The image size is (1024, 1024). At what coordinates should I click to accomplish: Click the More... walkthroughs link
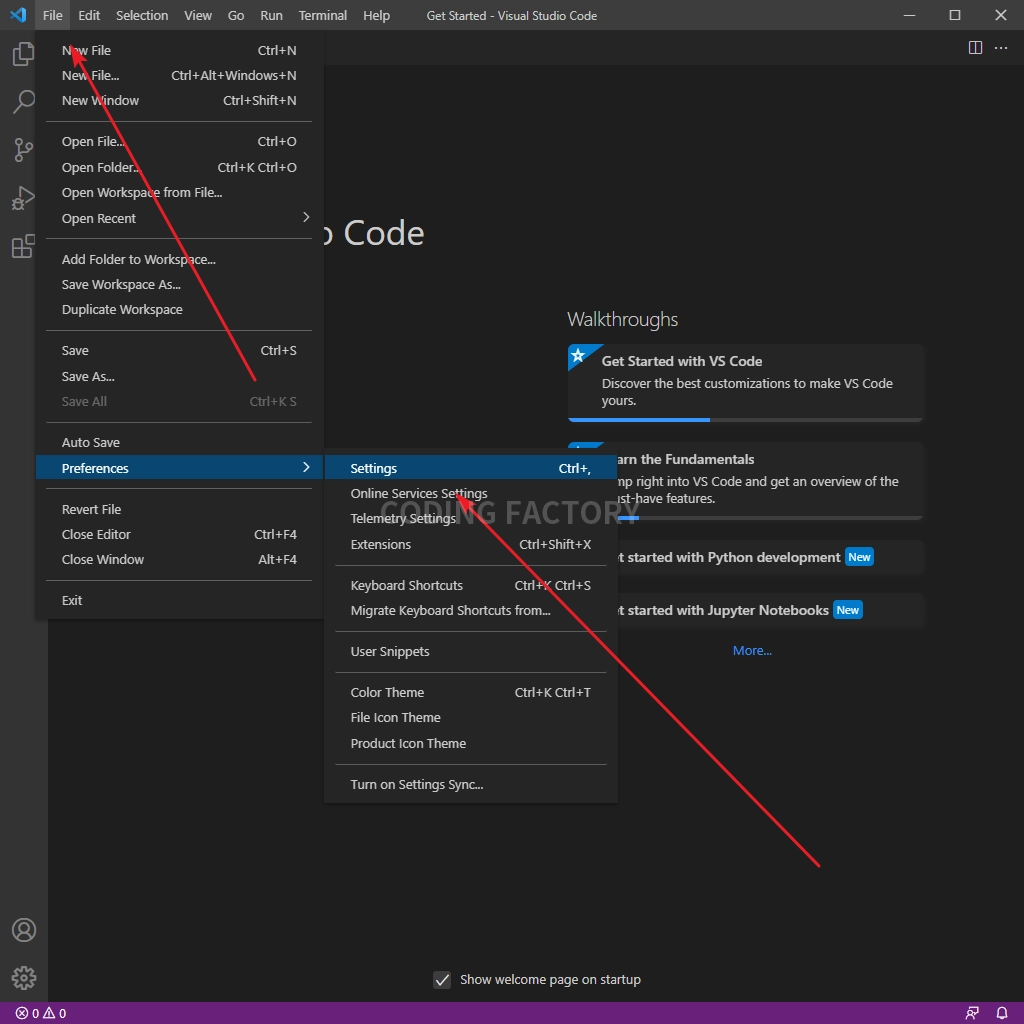pos(752,650)
